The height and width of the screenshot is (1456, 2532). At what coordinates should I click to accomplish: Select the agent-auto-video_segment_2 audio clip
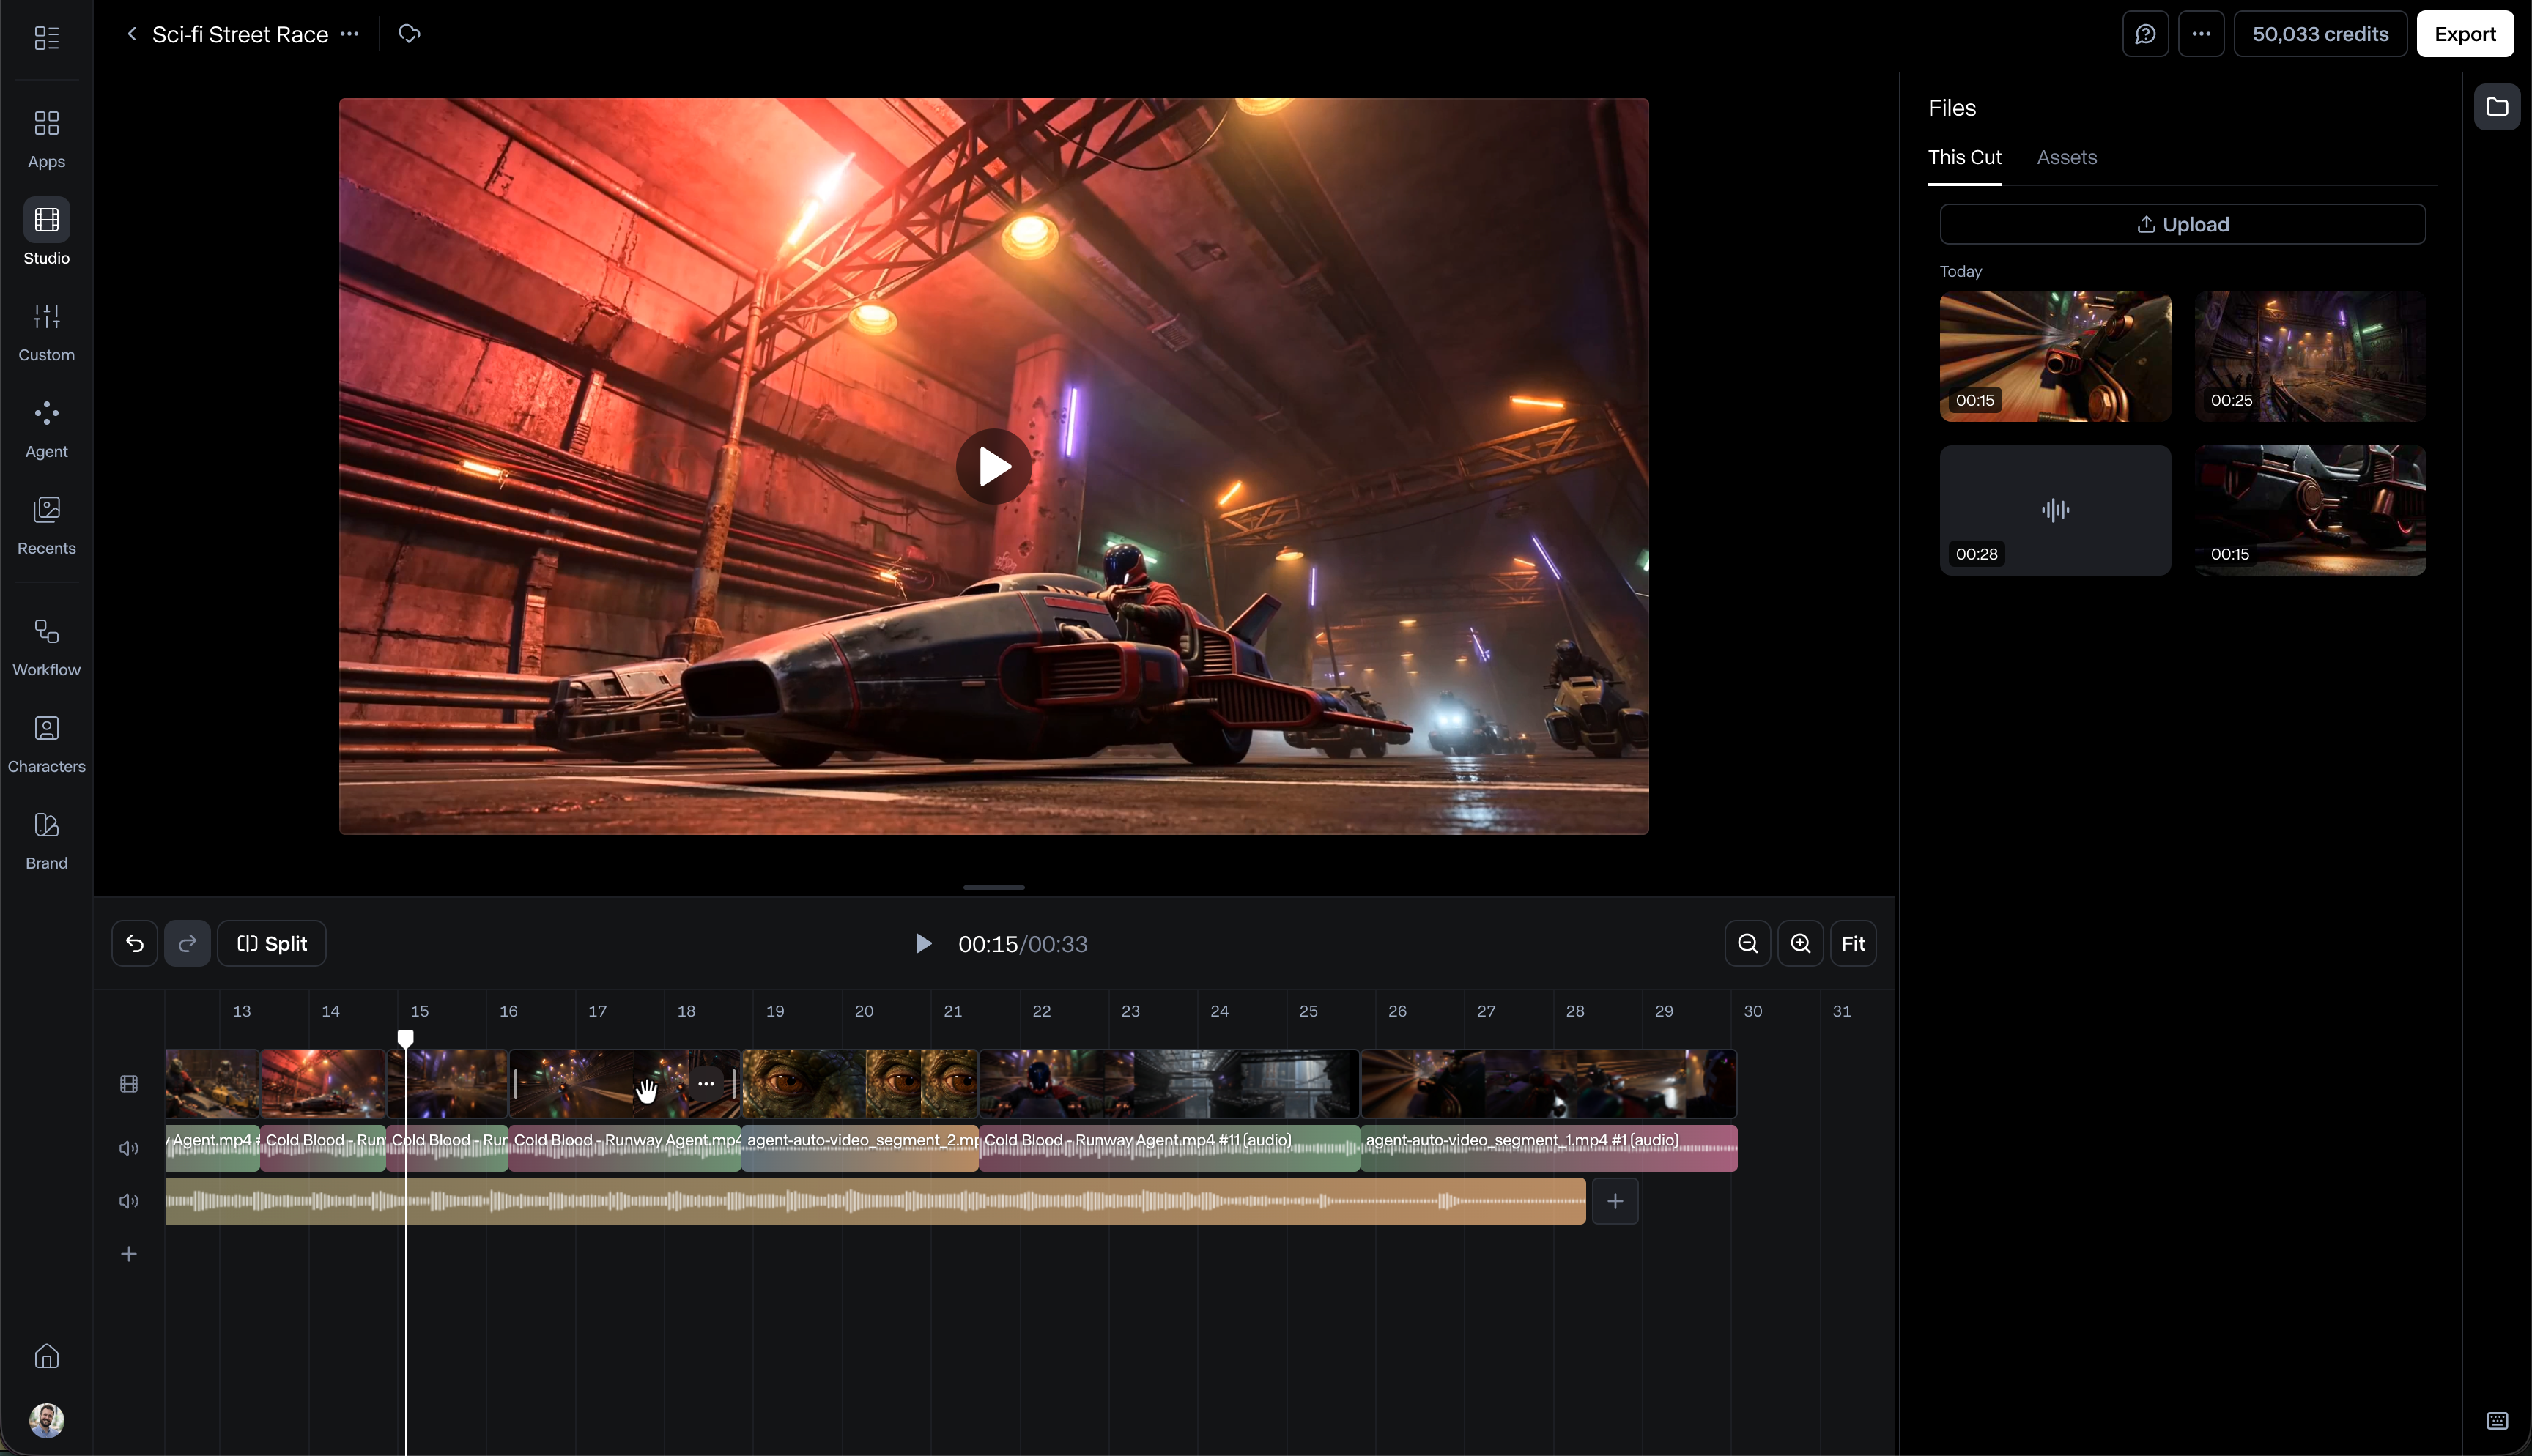[860, 1148]
